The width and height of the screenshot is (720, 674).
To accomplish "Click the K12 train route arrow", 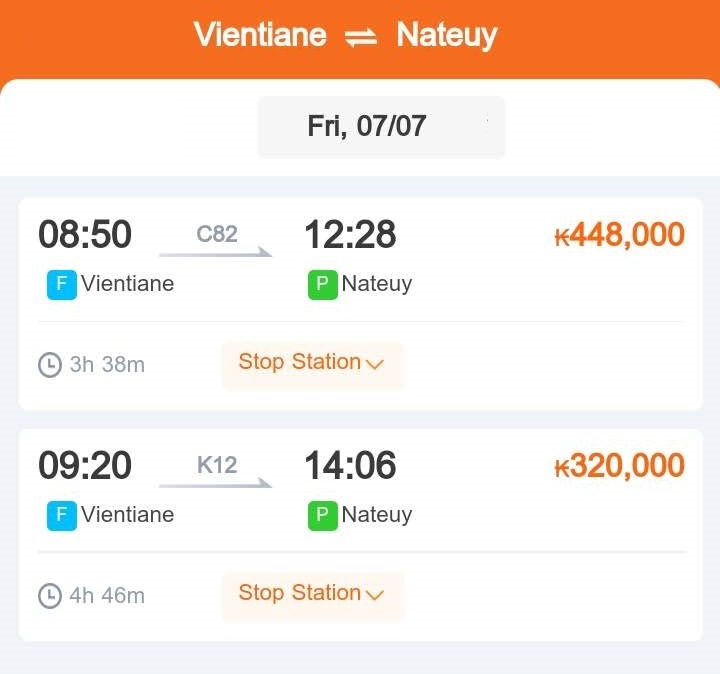I will pyautogui.click(x=215, y=483).
